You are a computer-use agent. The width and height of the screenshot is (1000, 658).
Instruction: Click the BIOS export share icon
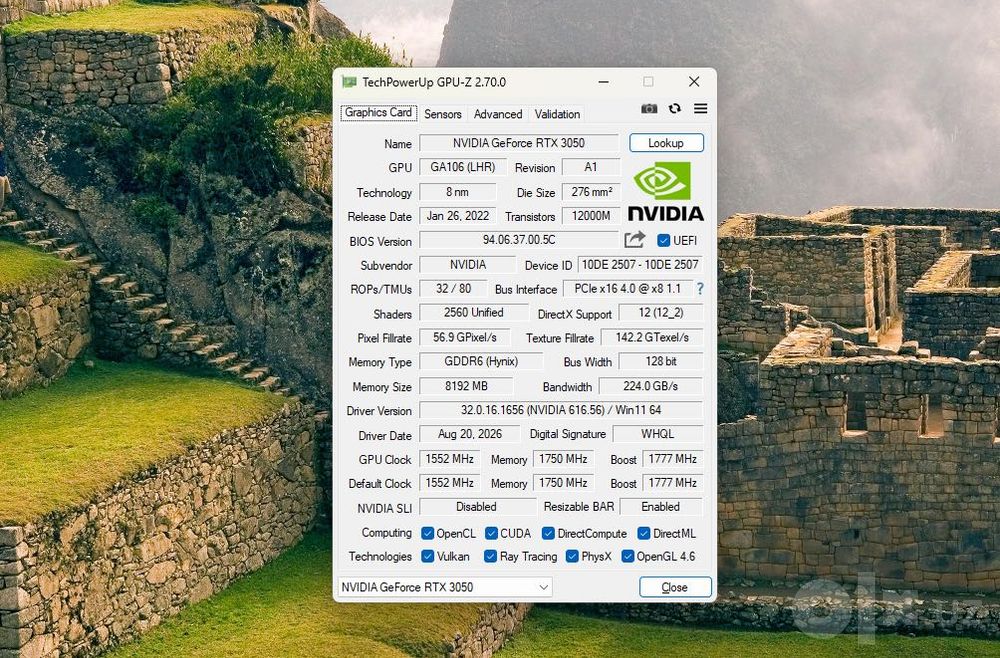pos(635,240)
